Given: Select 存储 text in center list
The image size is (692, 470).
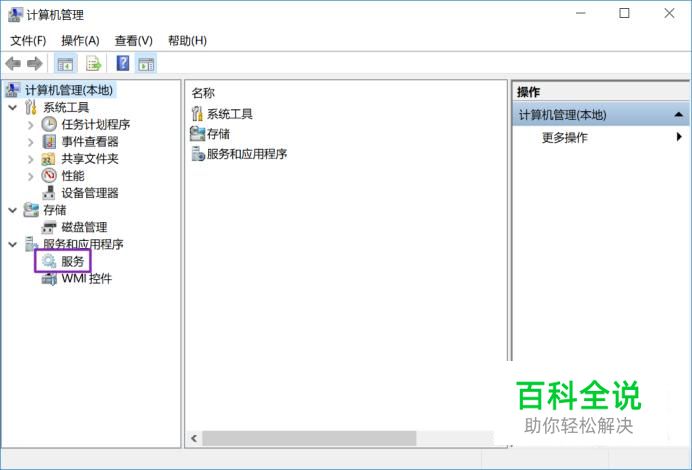Looking at the screenshot, I should (218, 134).
